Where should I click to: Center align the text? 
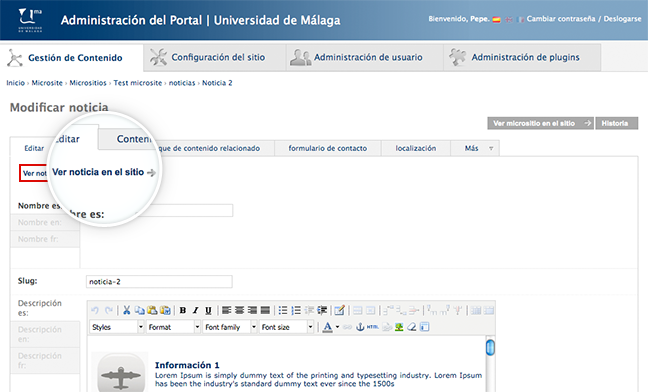click(x=239, y=310)
